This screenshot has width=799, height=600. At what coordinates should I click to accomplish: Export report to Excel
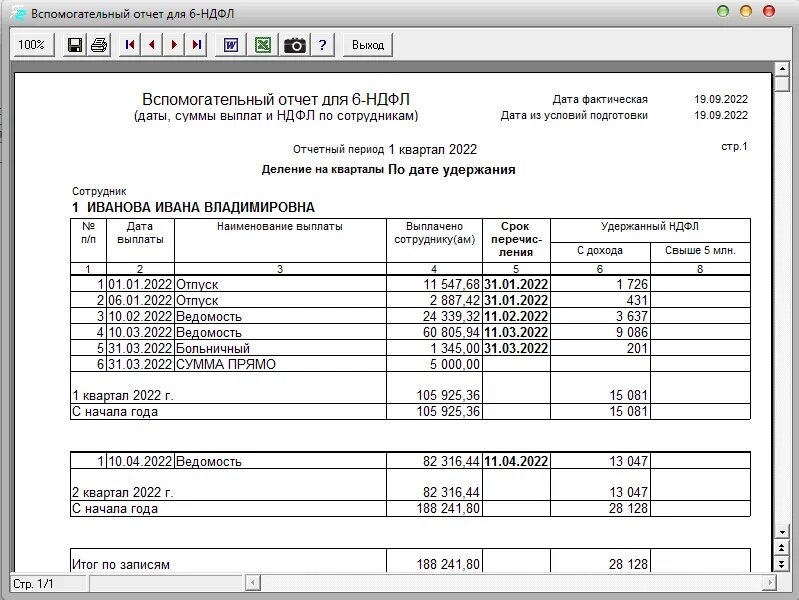[263, 45]
